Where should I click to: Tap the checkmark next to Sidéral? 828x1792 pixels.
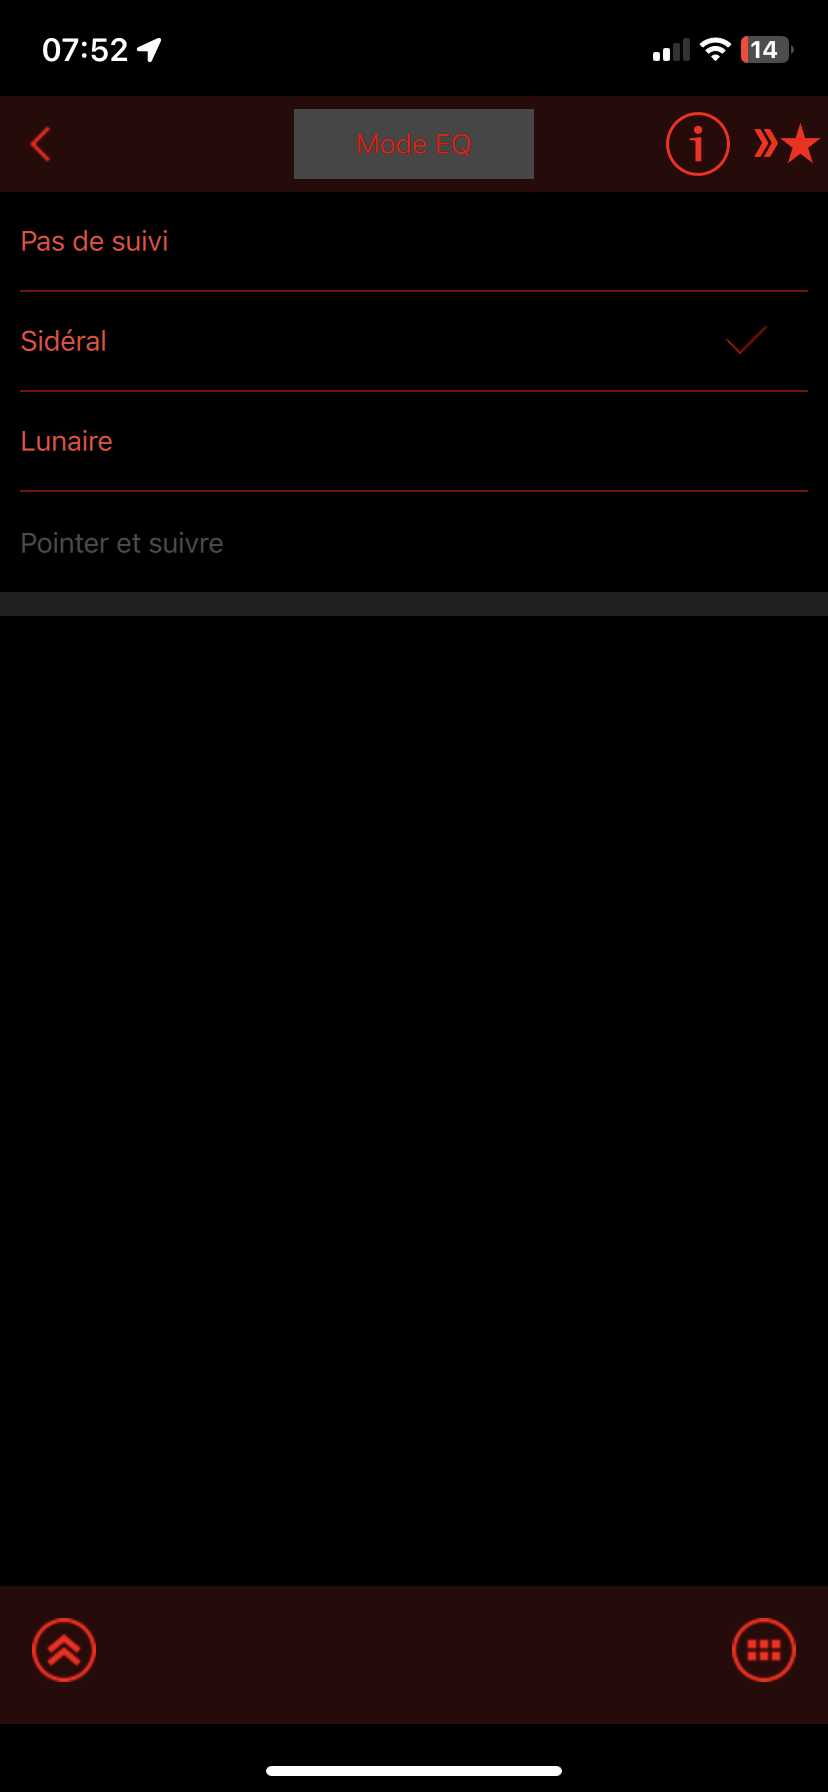(746, 340)
